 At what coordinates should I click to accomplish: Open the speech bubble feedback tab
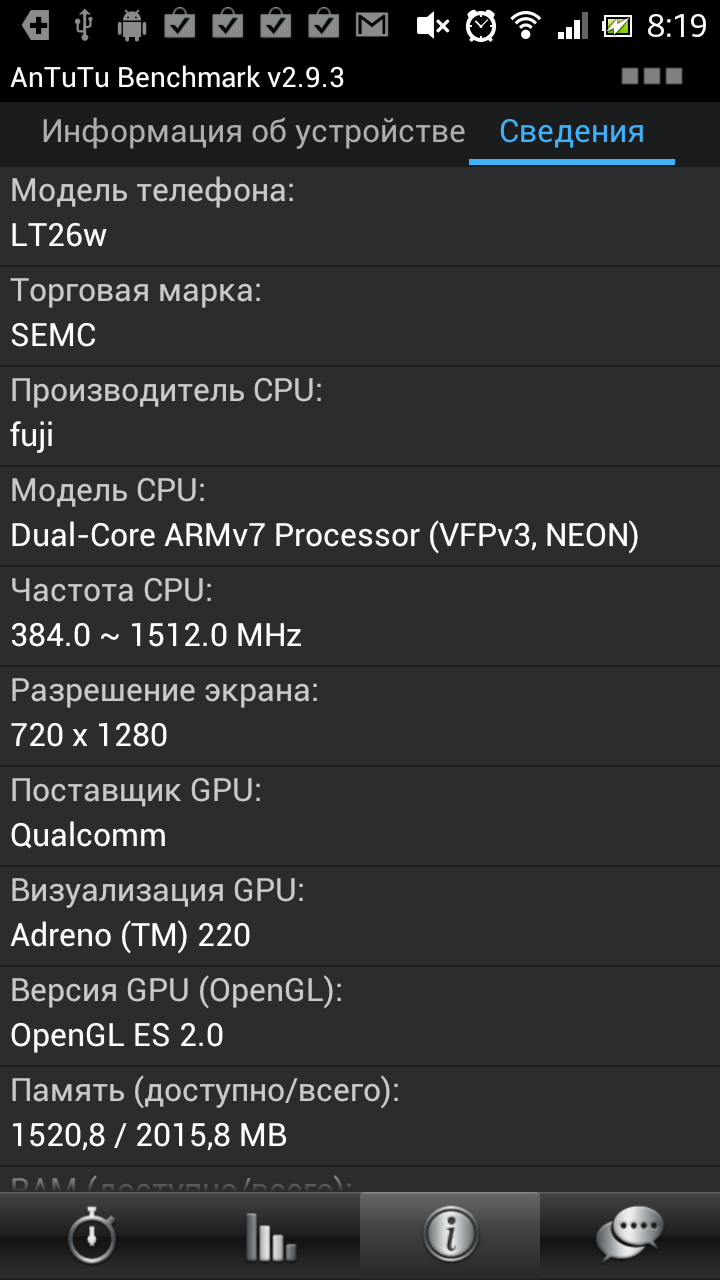point(630,1236)
